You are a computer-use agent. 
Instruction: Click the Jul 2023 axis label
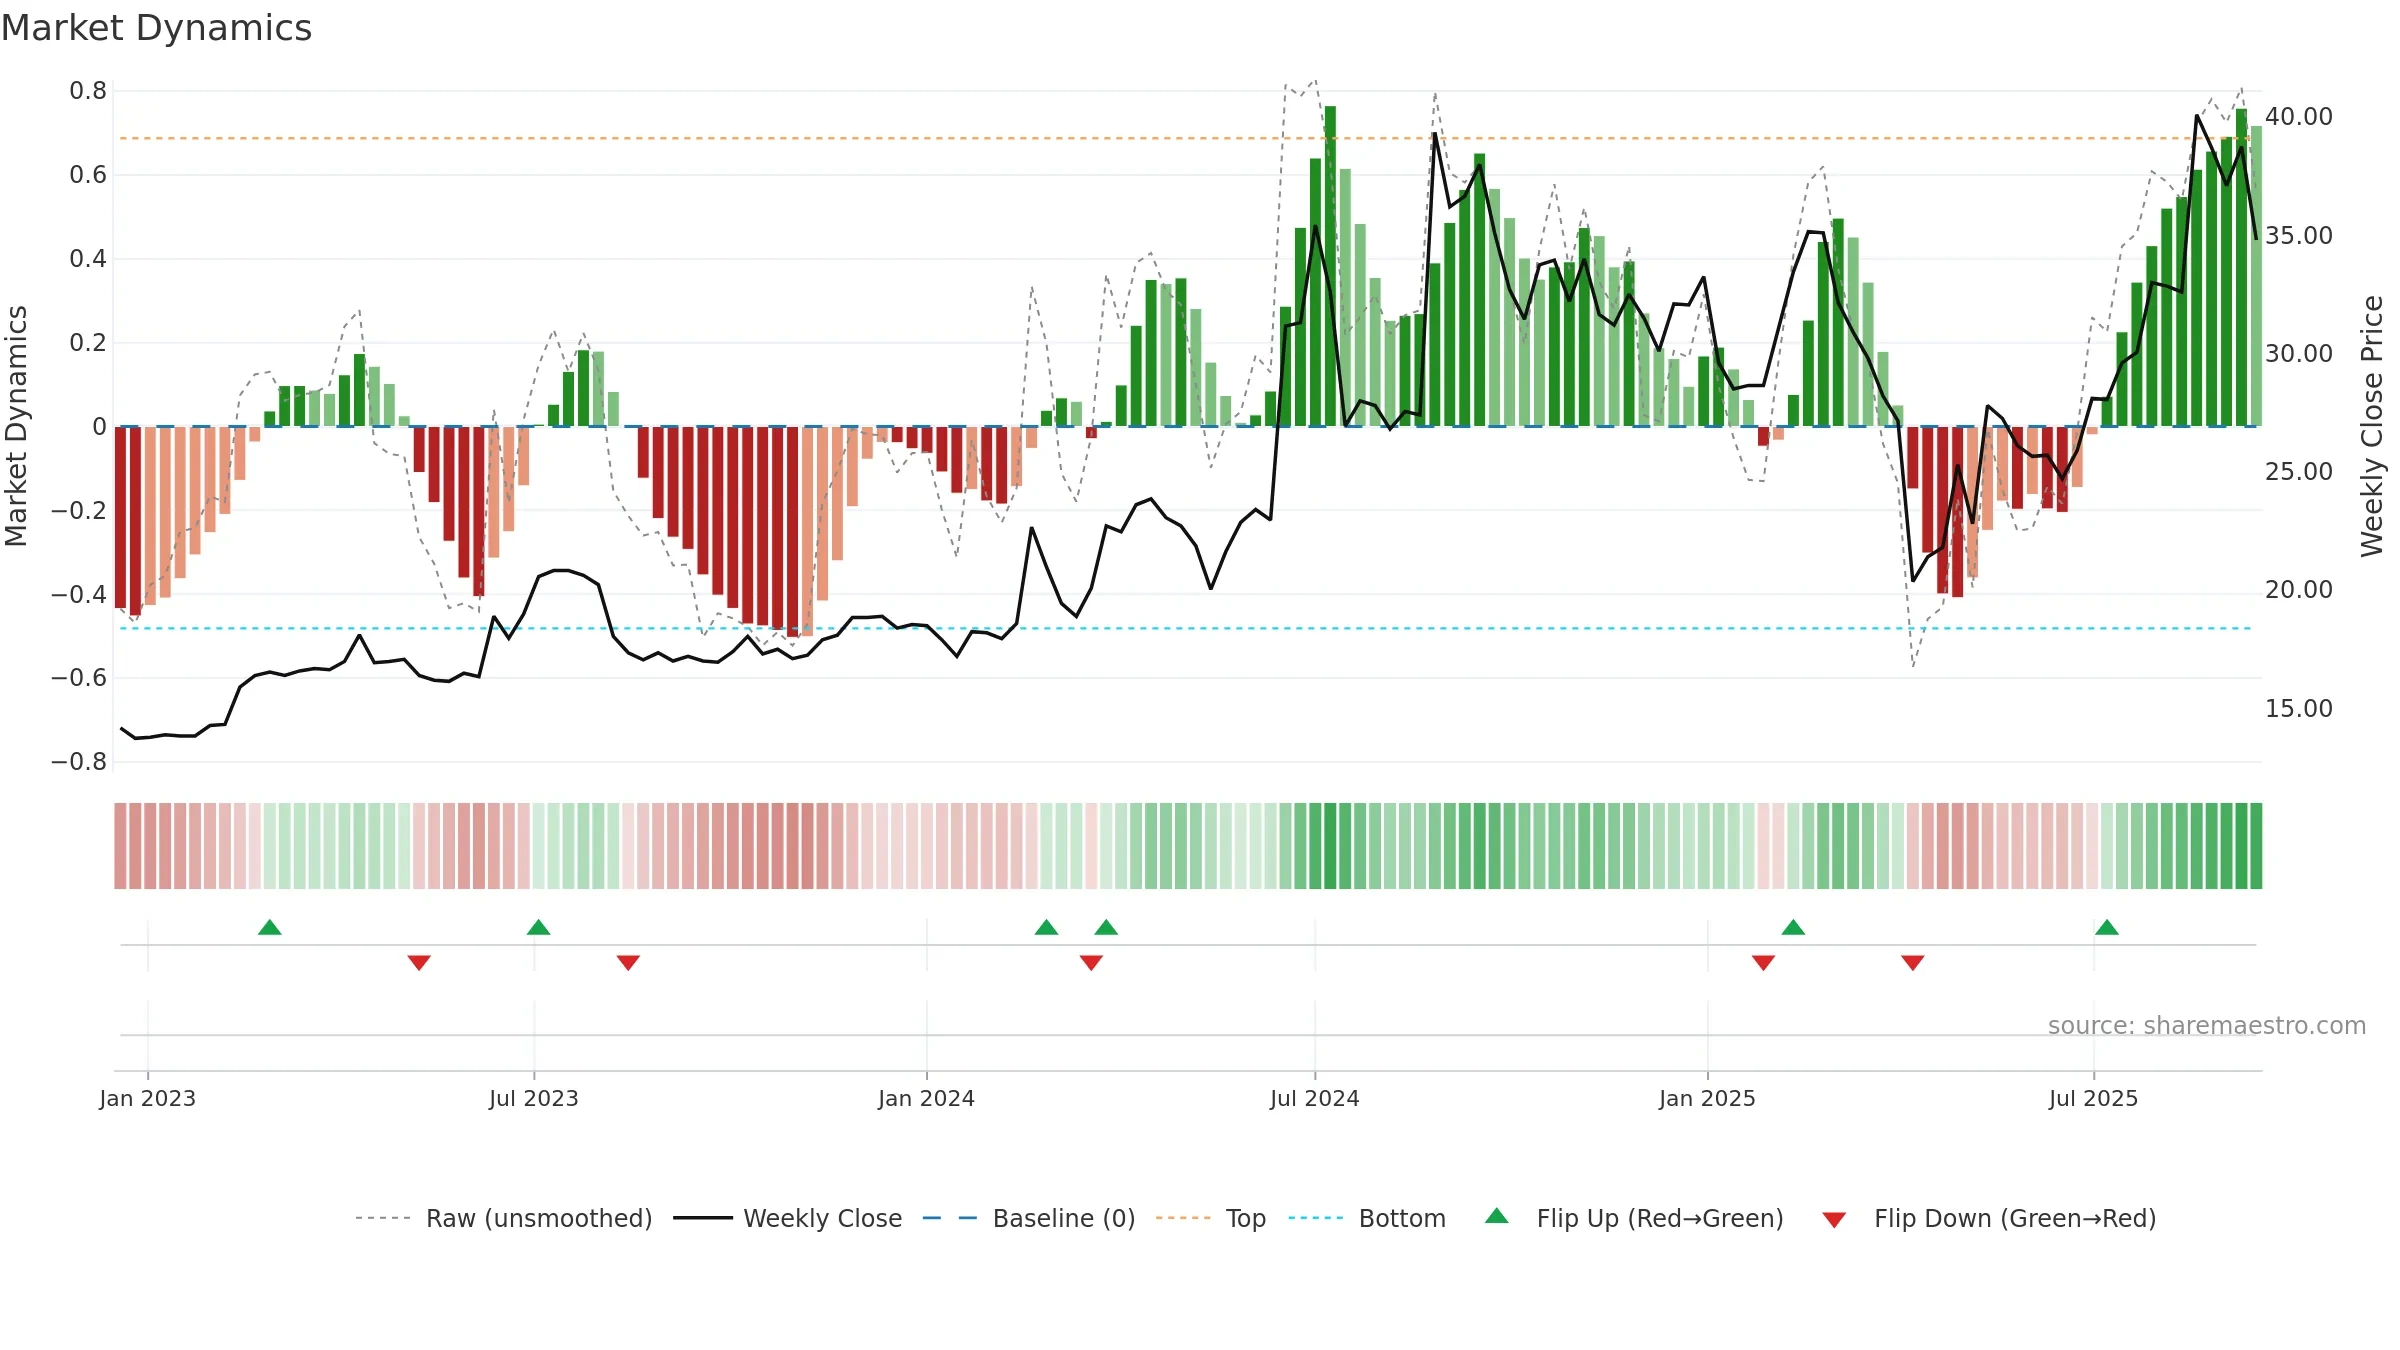(534, 1098)
